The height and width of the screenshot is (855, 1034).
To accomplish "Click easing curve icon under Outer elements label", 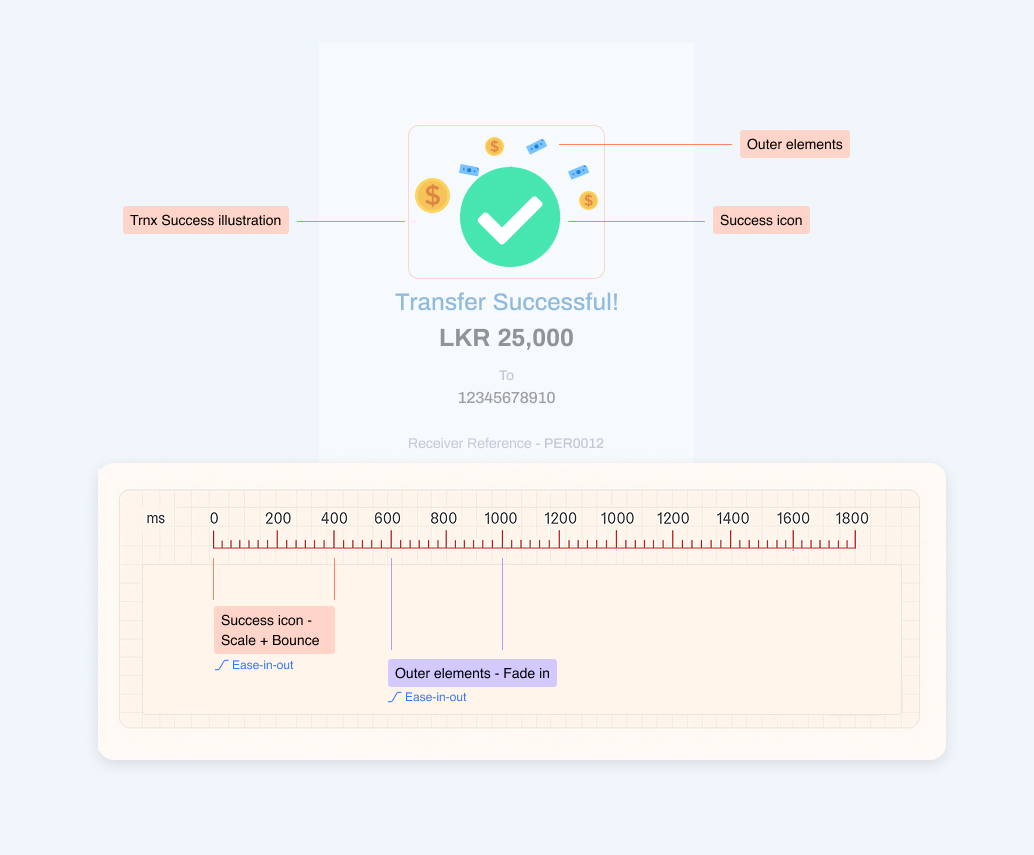I will point(394,697).
